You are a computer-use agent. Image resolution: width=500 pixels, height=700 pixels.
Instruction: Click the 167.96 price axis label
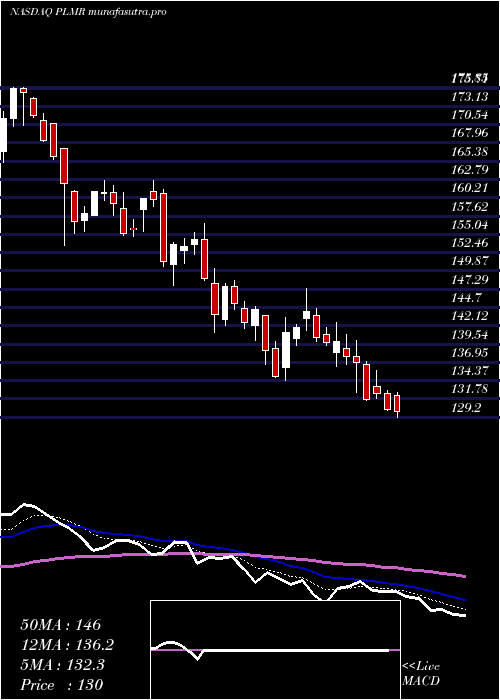tap(470, 133)
